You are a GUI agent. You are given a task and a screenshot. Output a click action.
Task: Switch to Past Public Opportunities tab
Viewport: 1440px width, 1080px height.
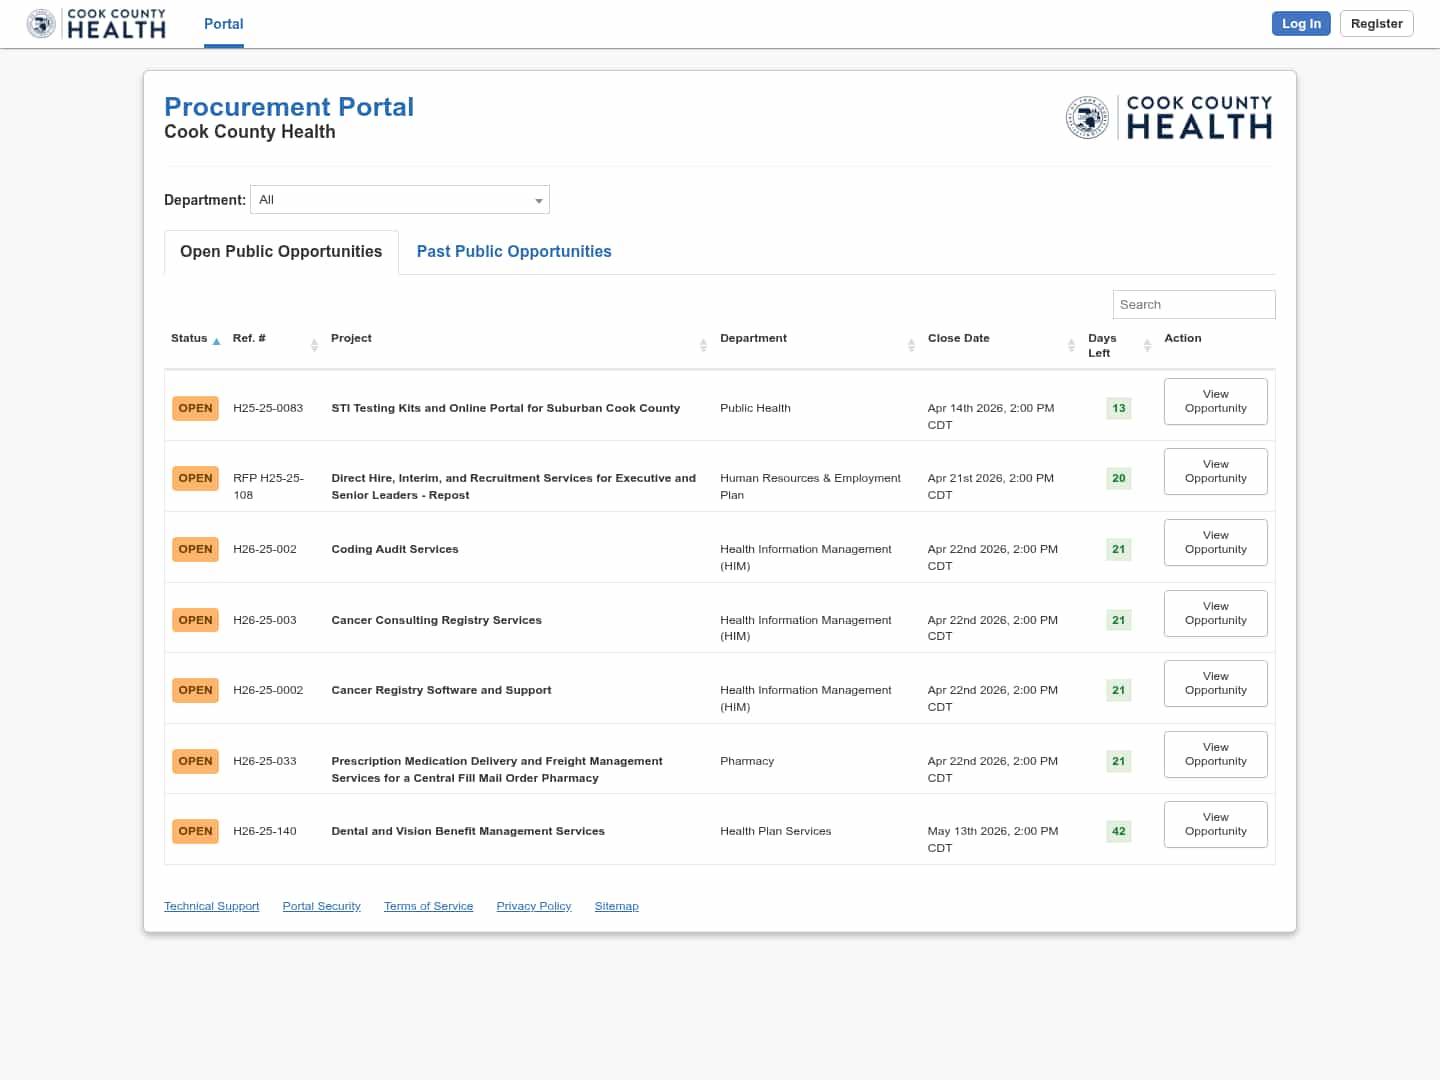pos(514,252)
